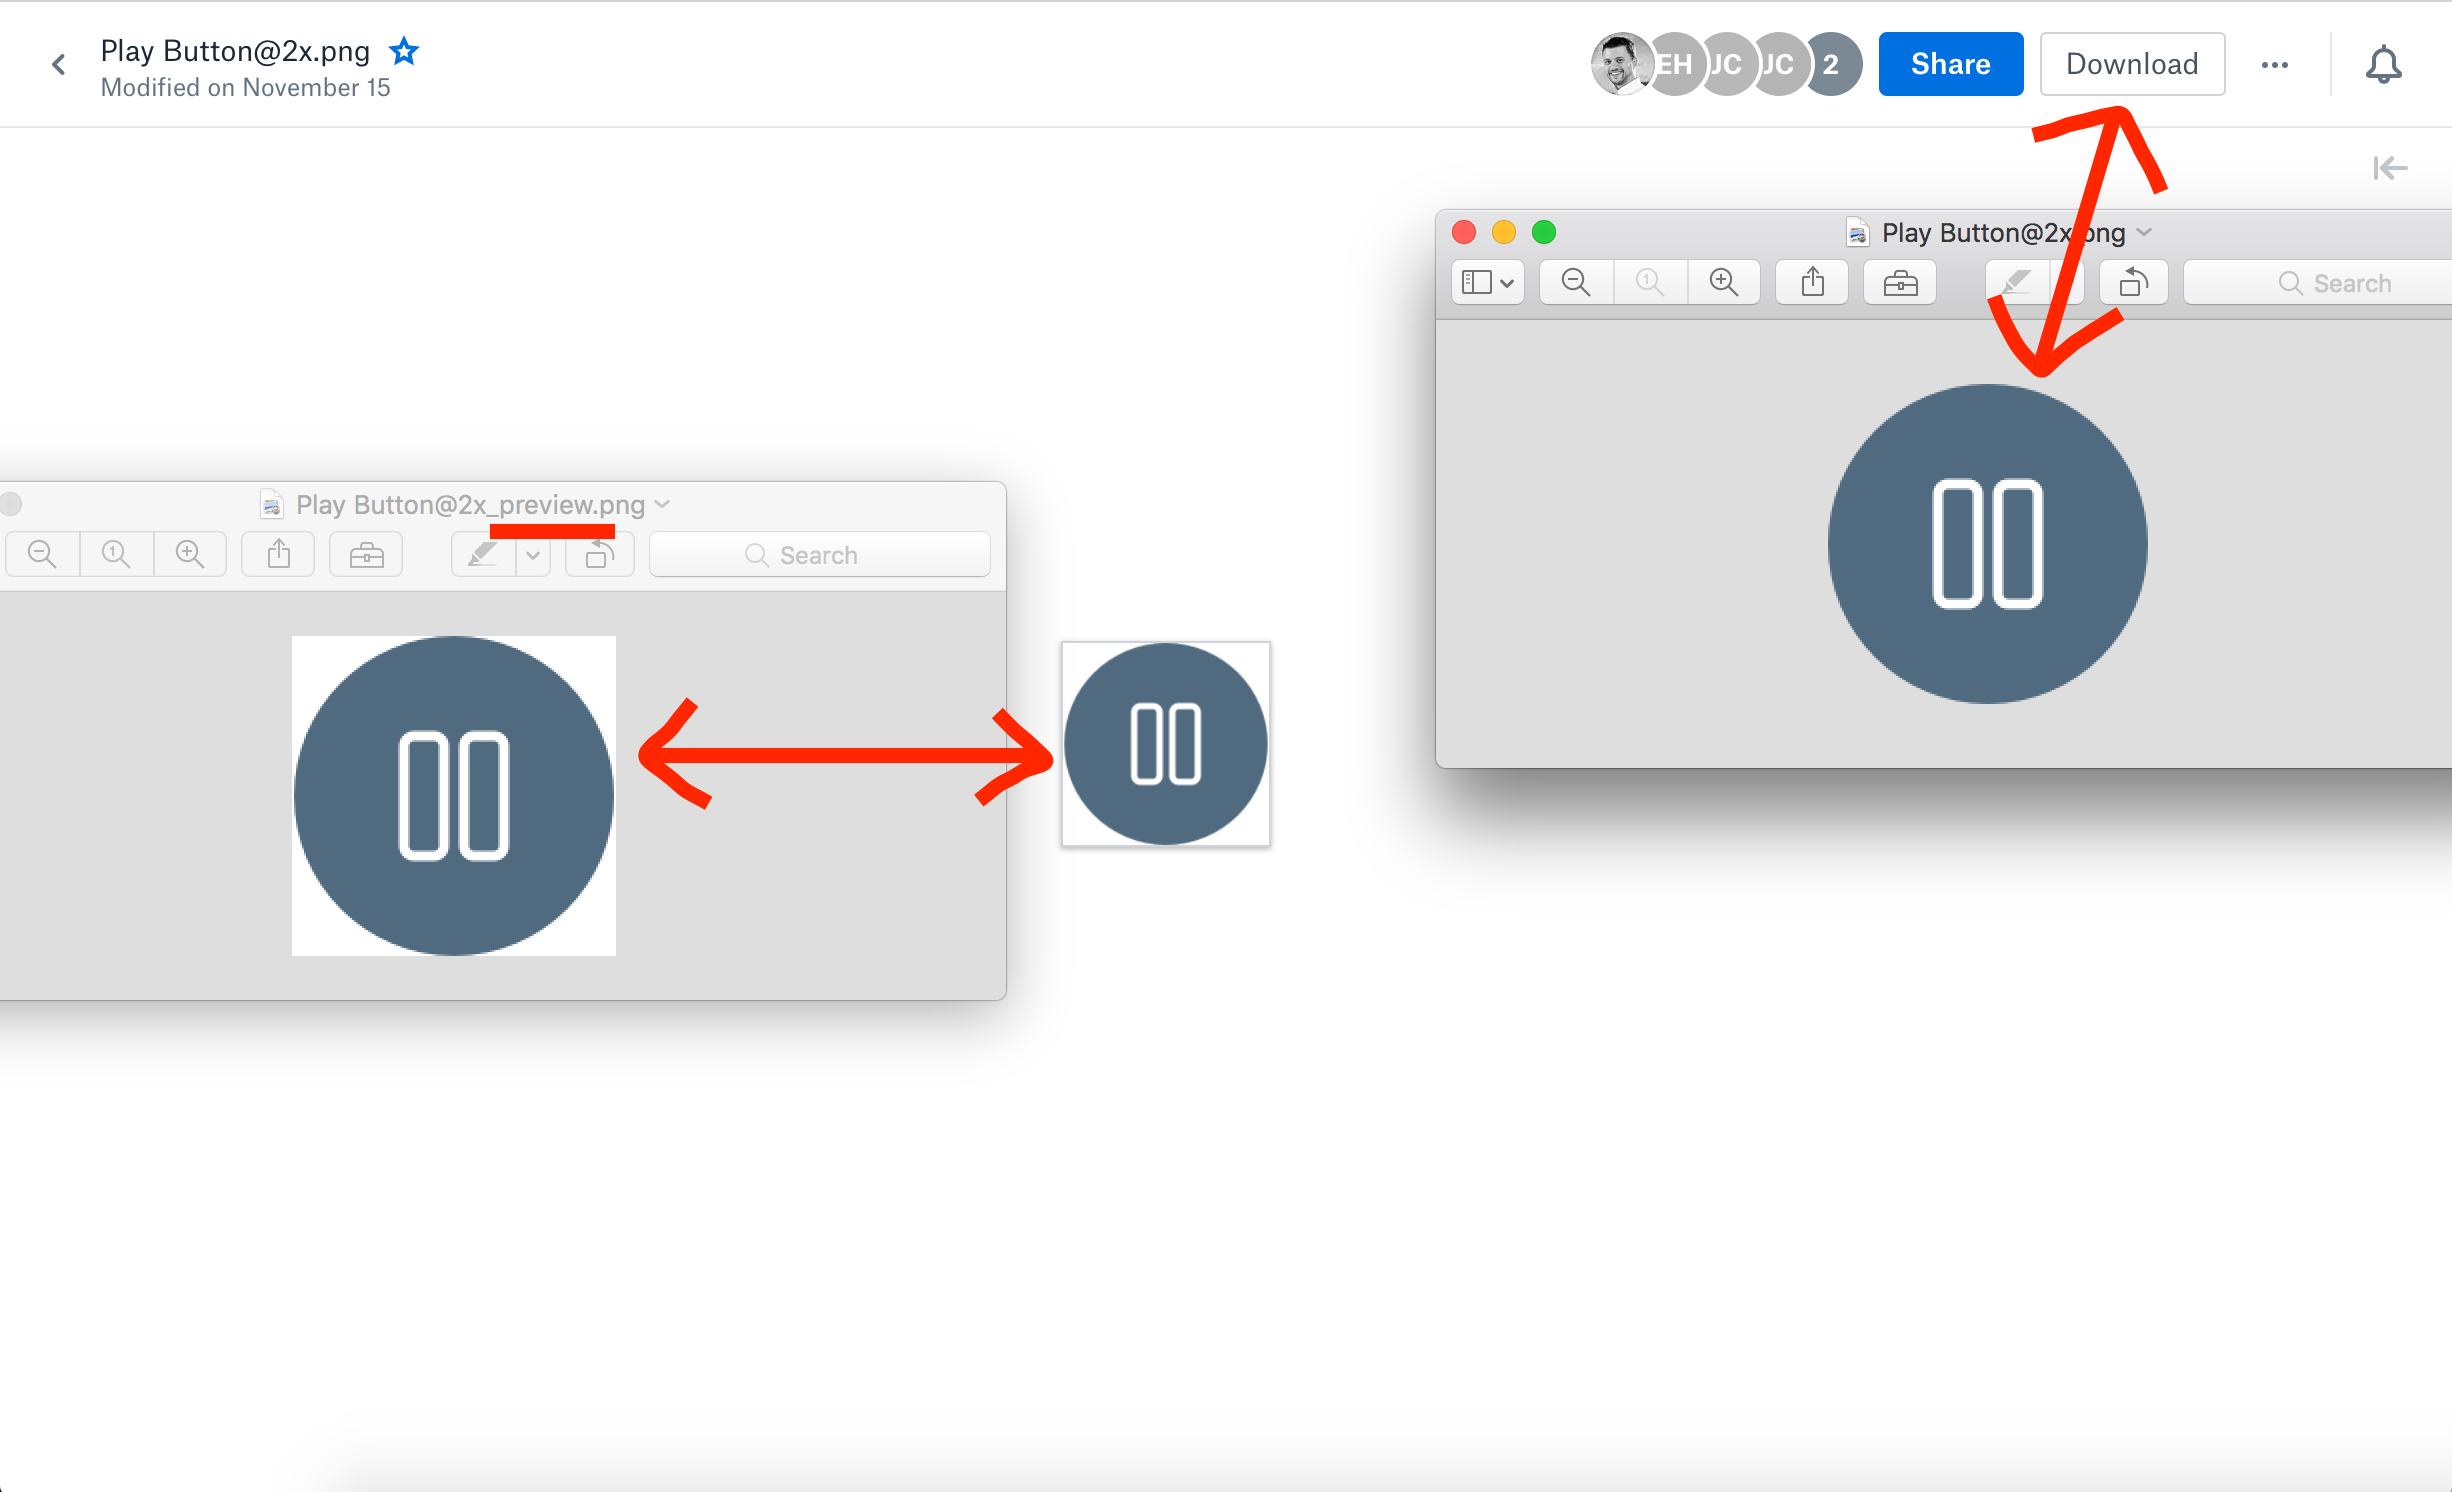Click the three-dot overflow menu in Dropbox
2452x1492 pixels.
(2275, 65)
